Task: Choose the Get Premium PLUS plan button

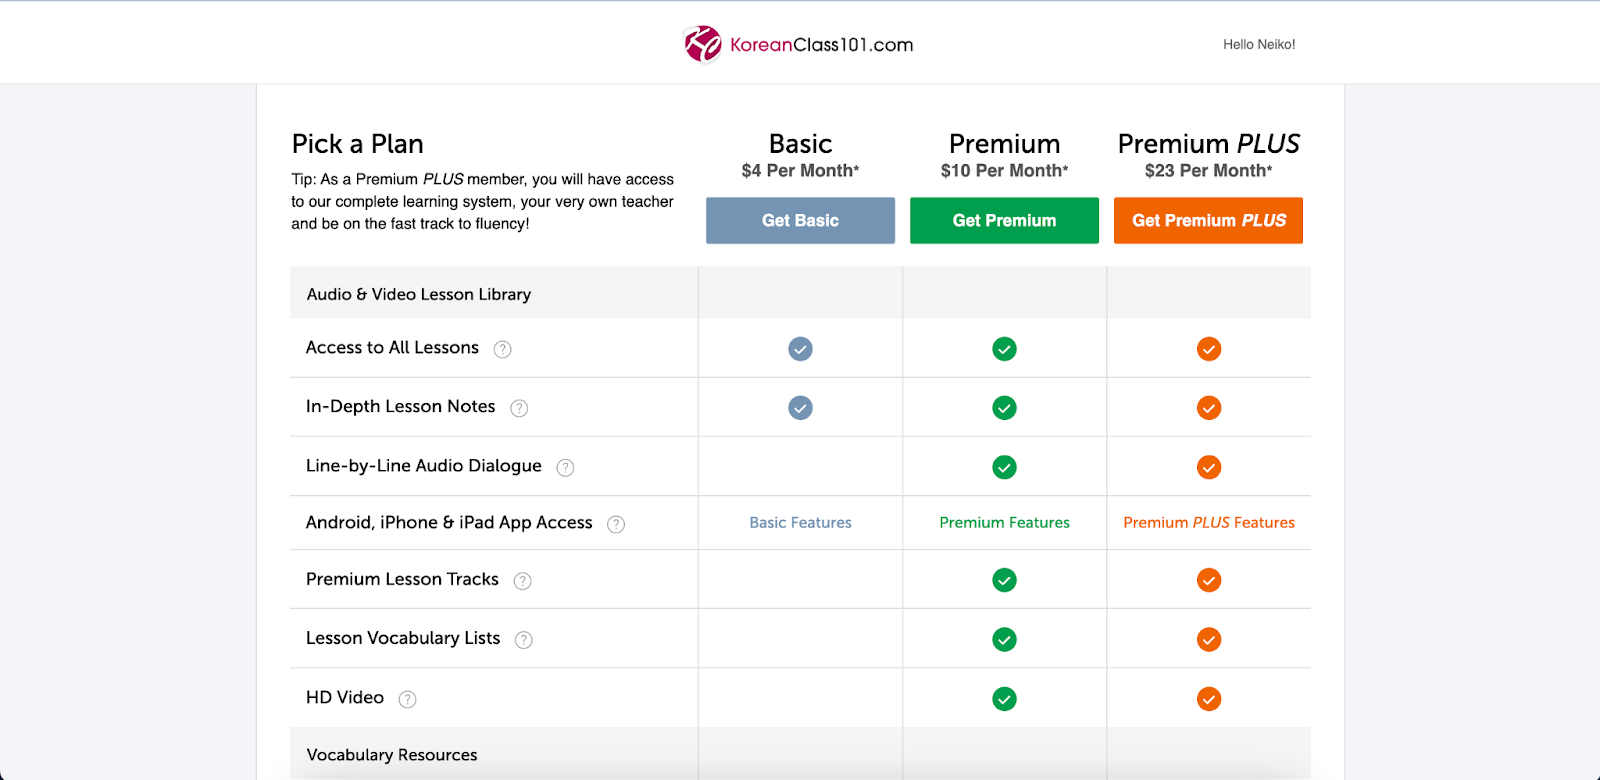Action: click(x=1208, y=220)
